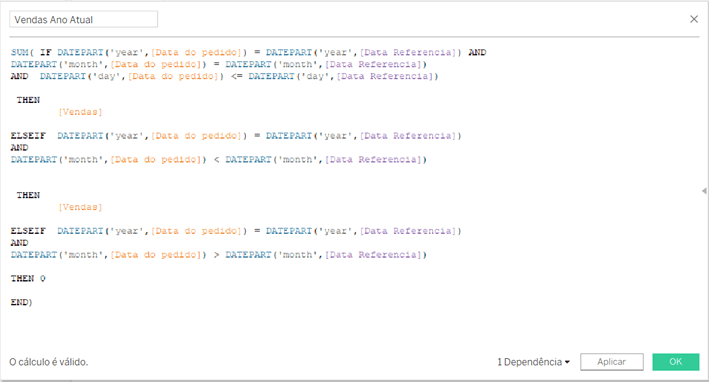Viewport: 709px width, 382px height.
Task: Open the 1 Dependência dropdown
Action: pos(534,362)
